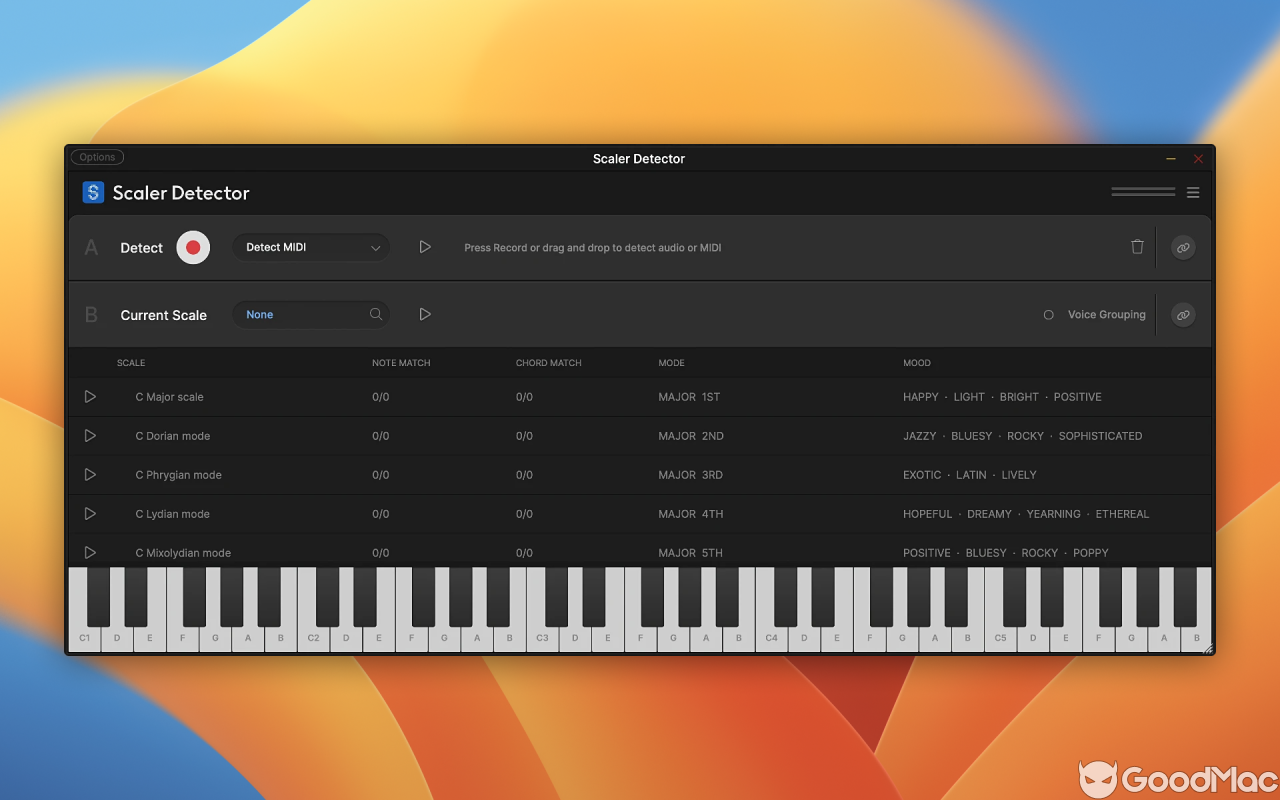Toggle the link sync icon in the Detect row

coord(1183,247)
